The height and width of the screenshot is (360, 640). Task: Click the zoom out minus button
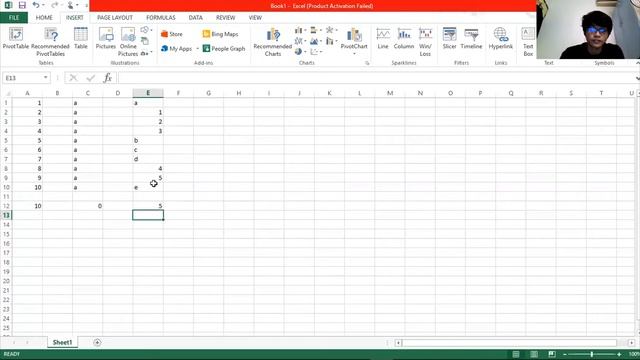(x=565, y=354)
